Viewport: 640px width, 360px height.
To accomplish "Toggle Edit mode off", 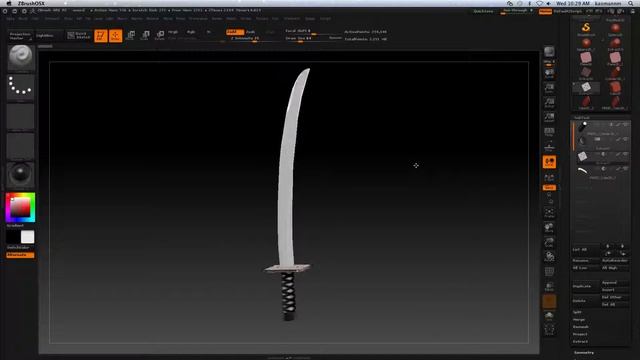I will coord(101,36).
